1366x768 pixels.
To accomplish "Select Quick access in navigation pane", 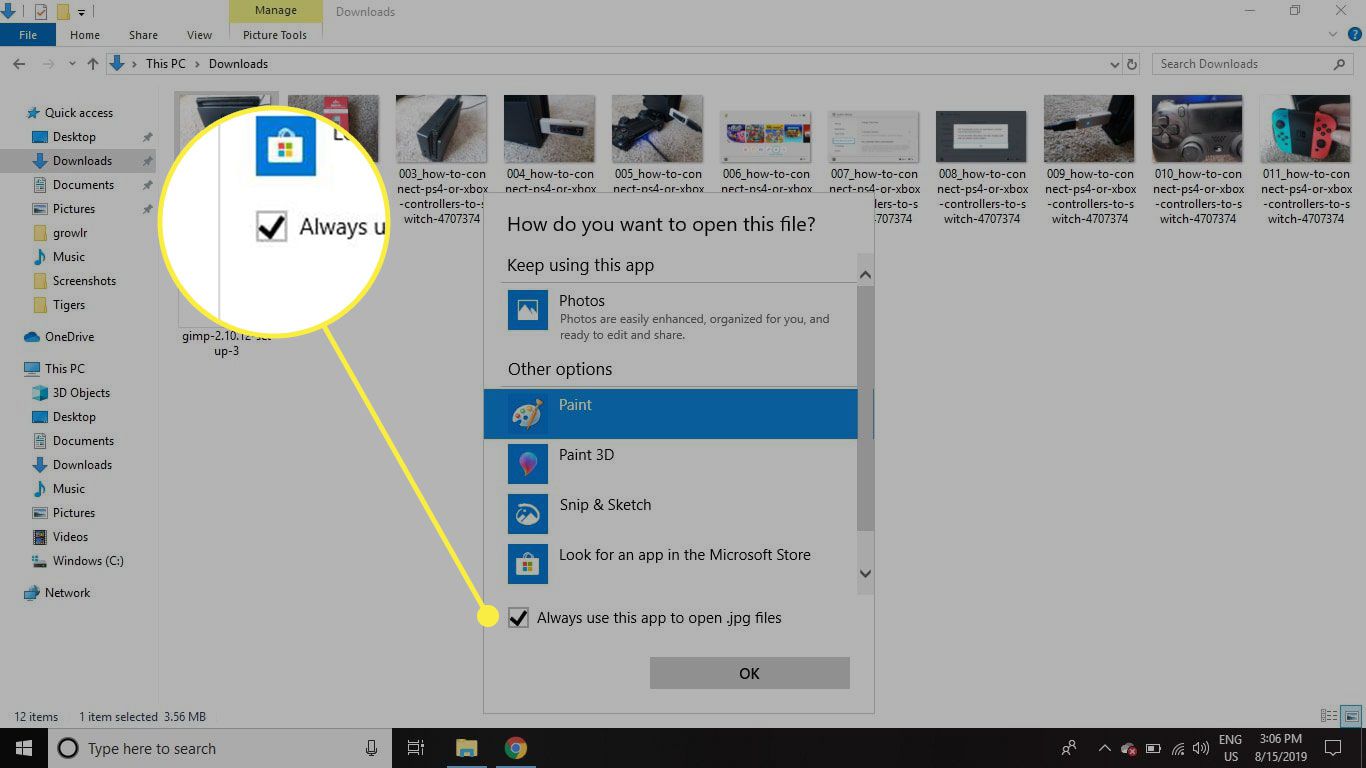I will click(78, 113).
